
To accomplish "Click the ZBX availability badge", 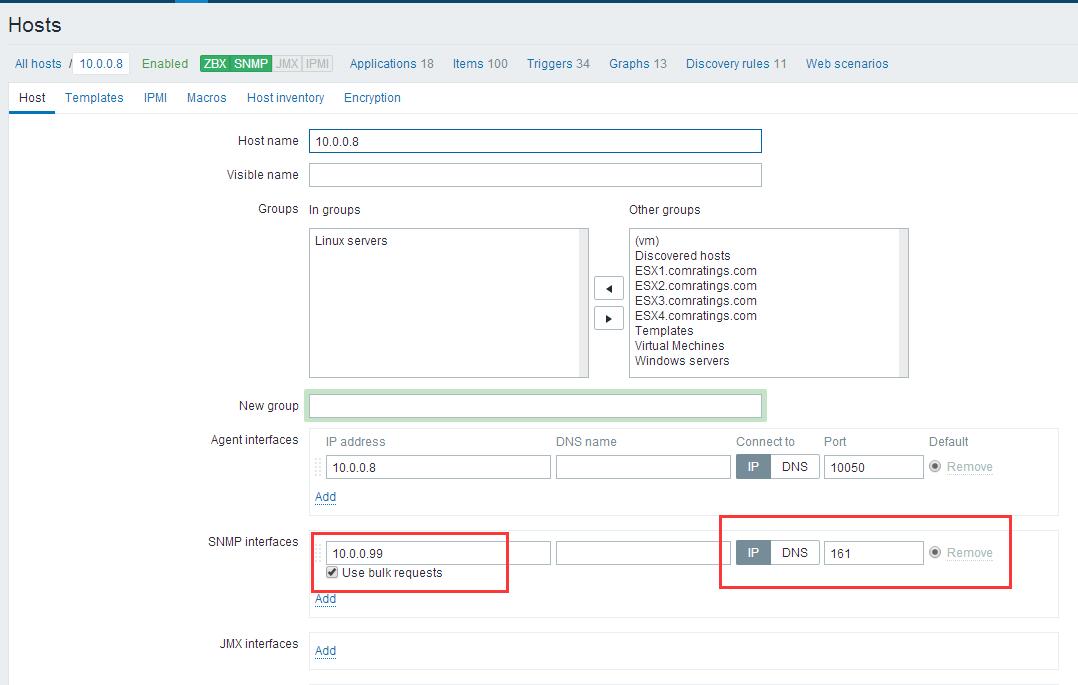I will coord(215,63).
